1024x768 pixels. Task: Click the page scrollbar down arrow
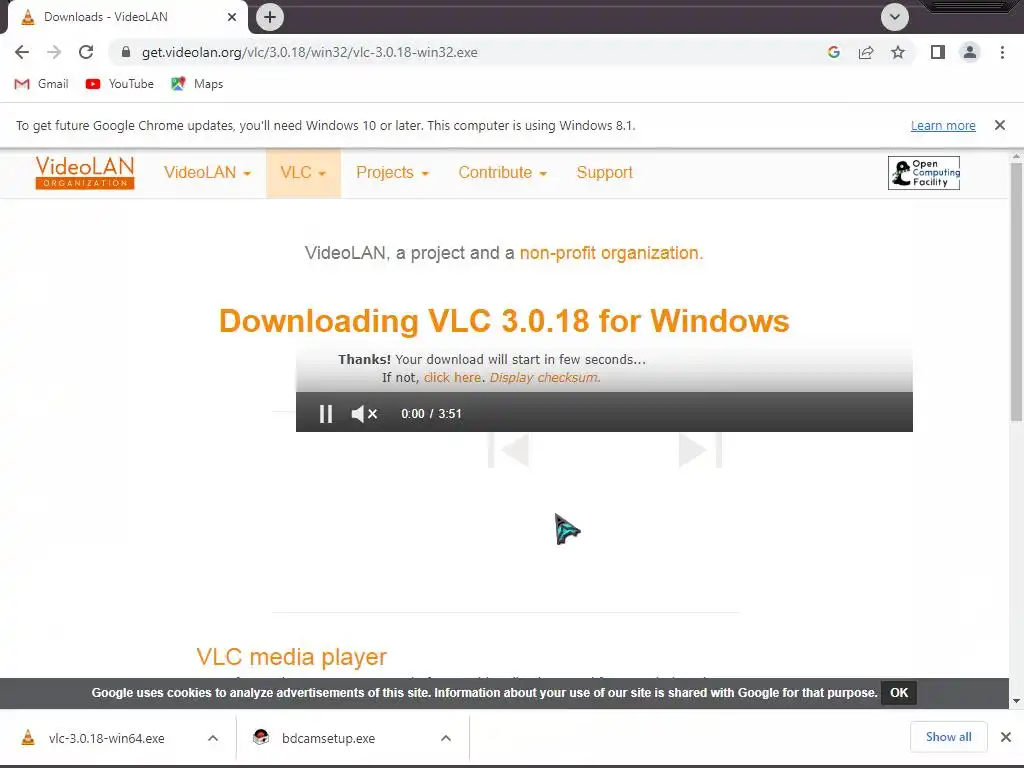1016,701
